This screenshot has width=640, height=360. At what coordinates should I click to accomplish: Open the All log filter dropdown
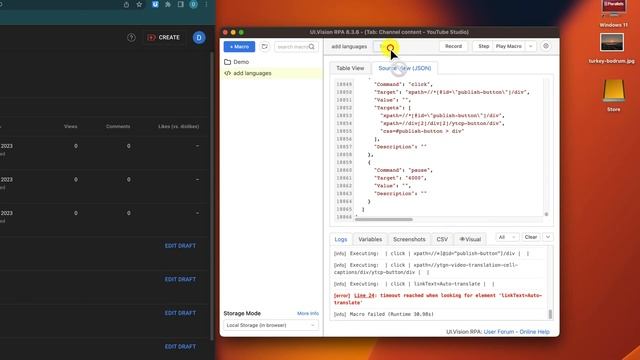(507, 237)
